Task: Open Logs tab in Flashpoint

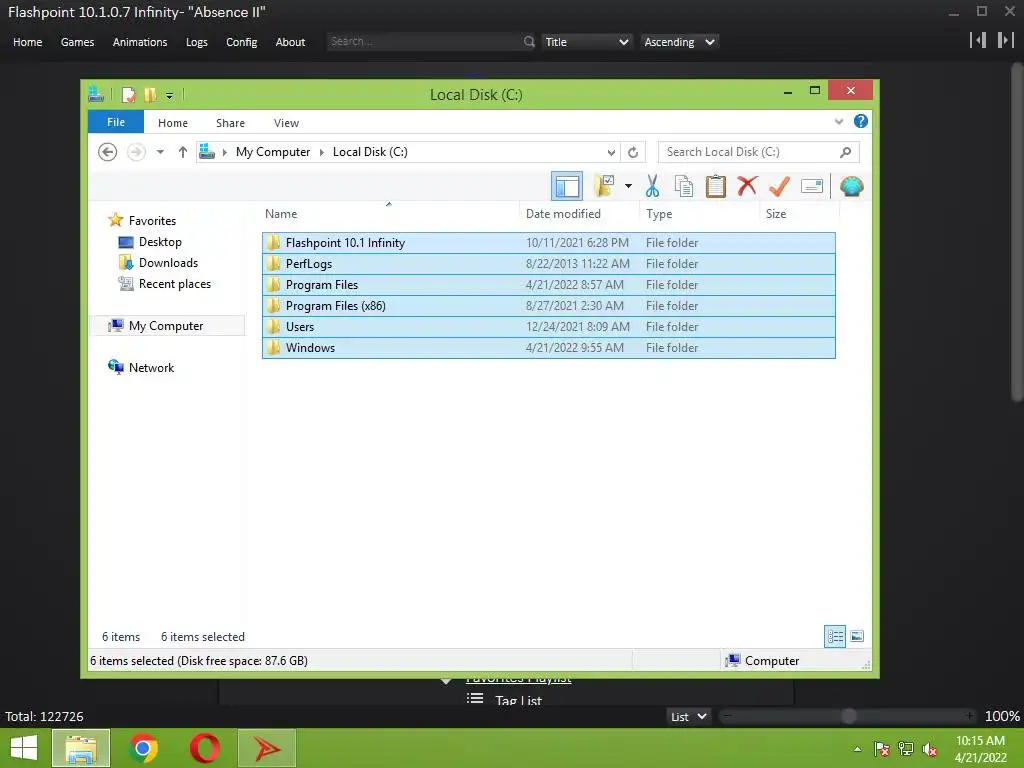Action: [x=197, y=42]
